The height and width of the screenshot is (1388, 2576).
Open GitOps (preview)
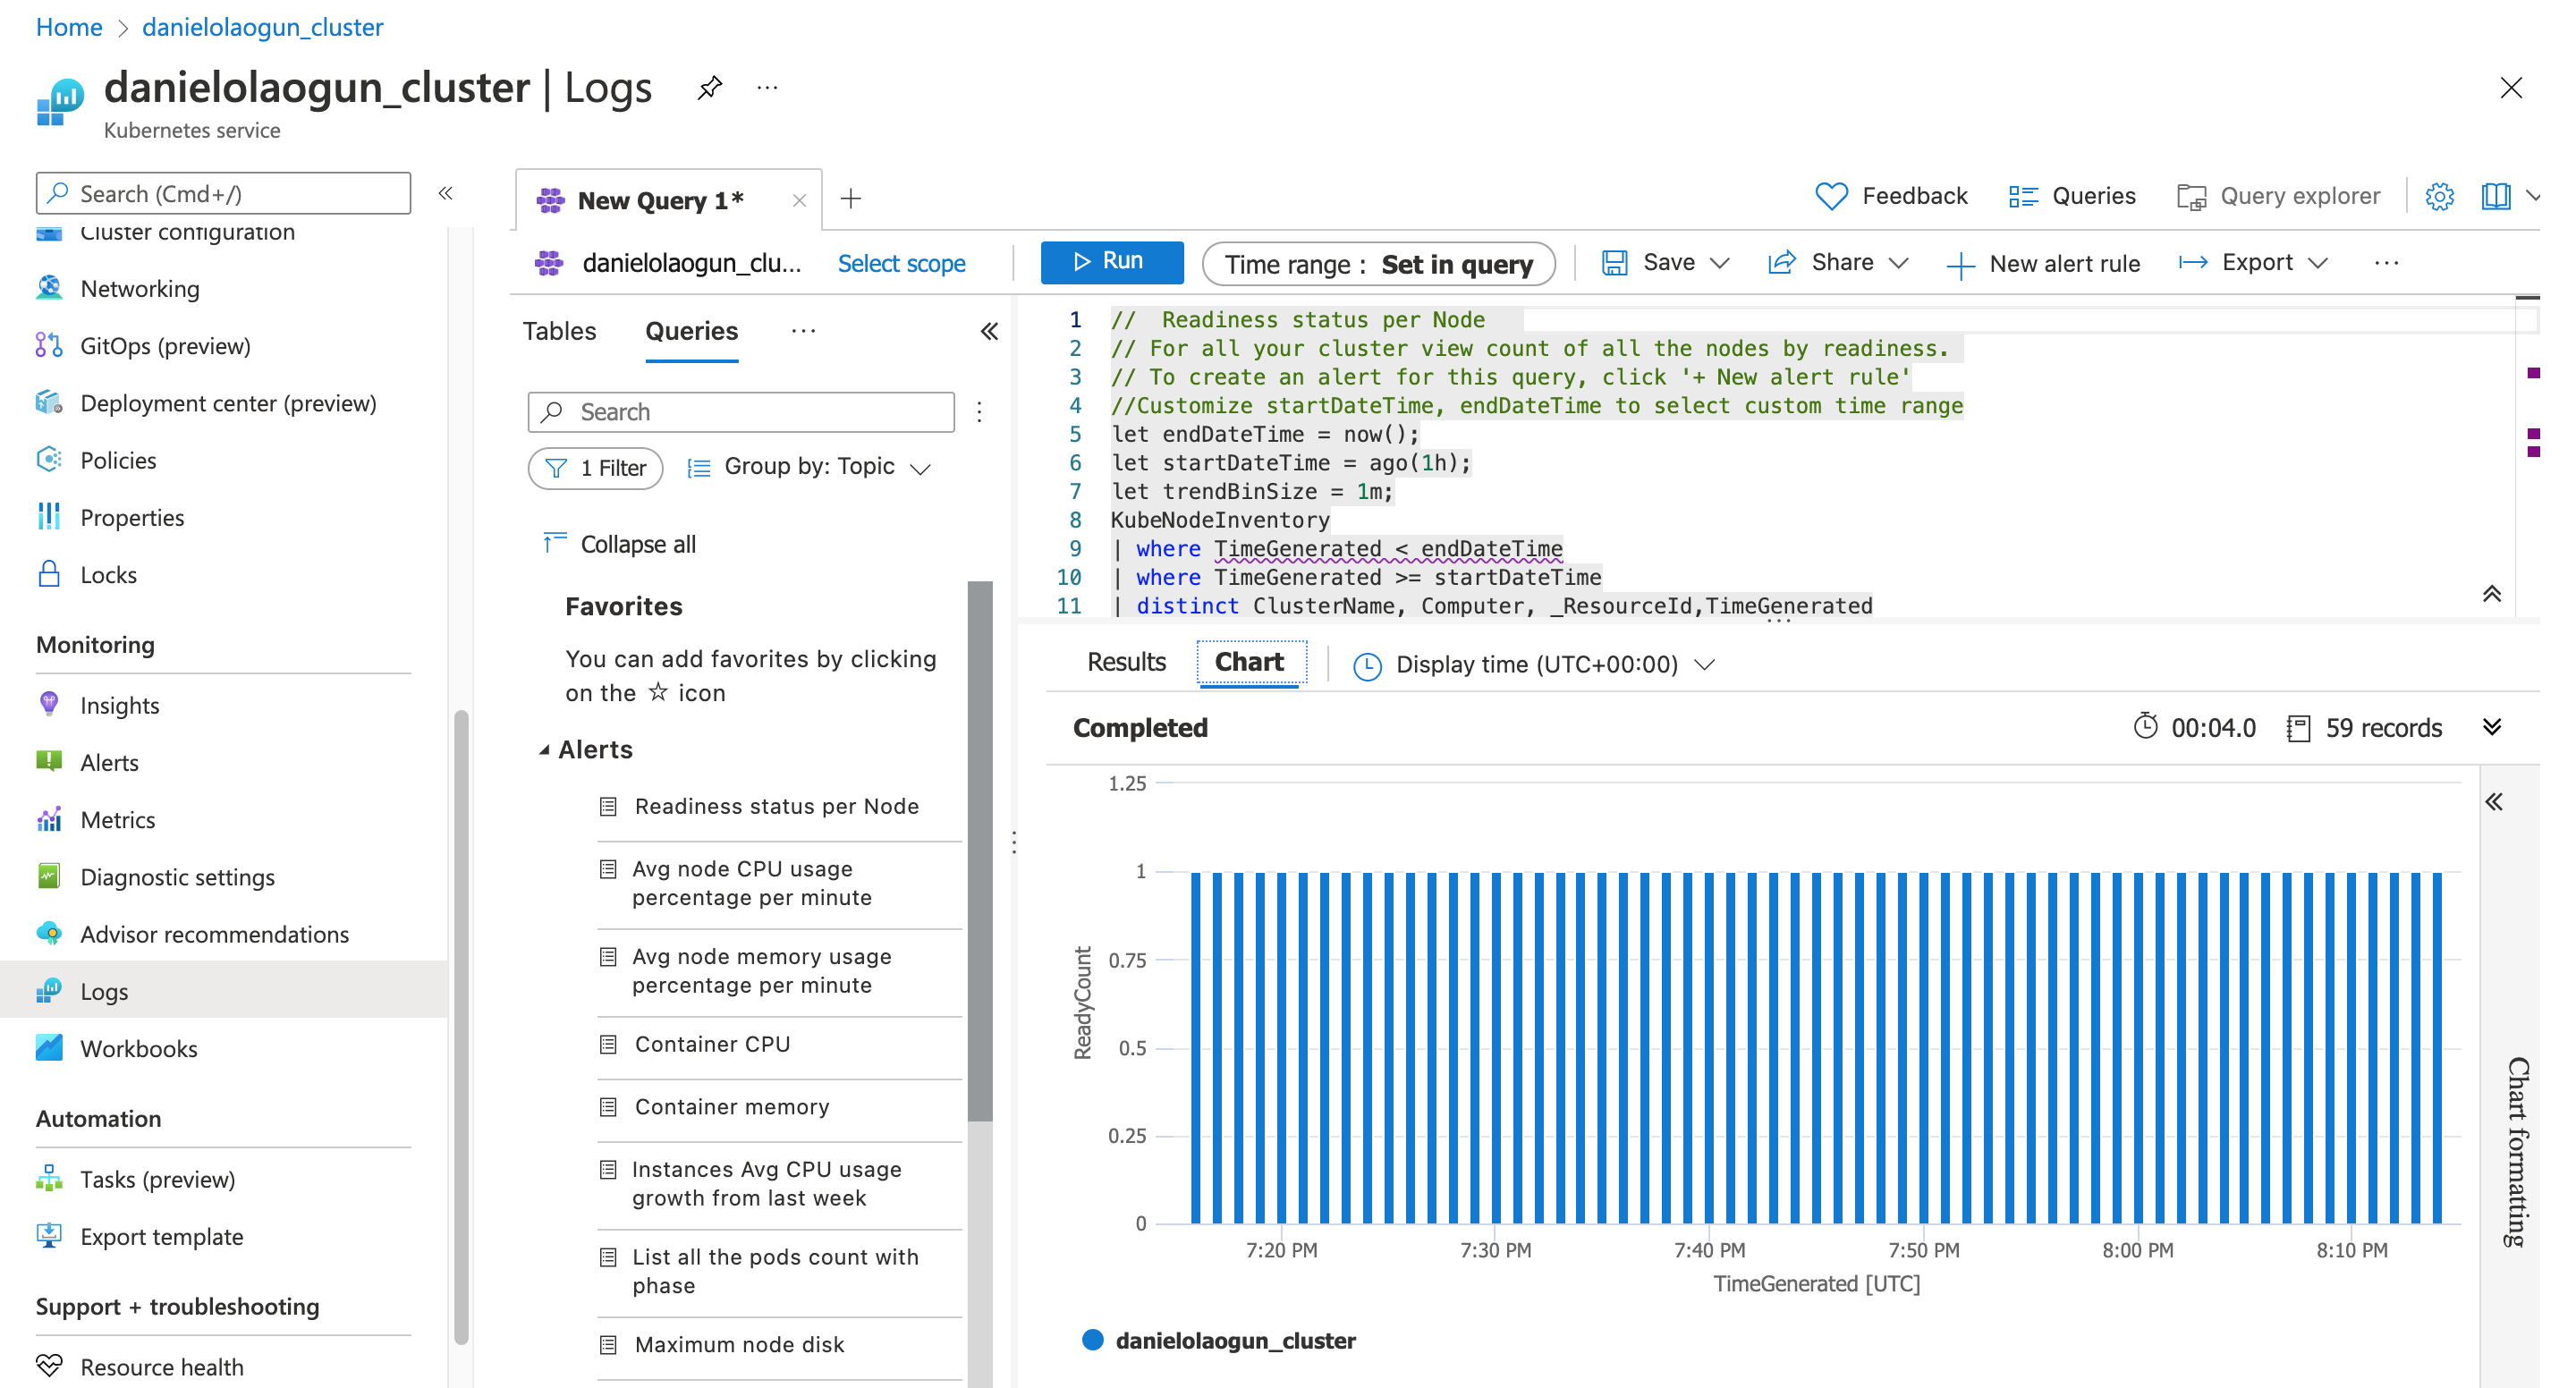point(165,346)
